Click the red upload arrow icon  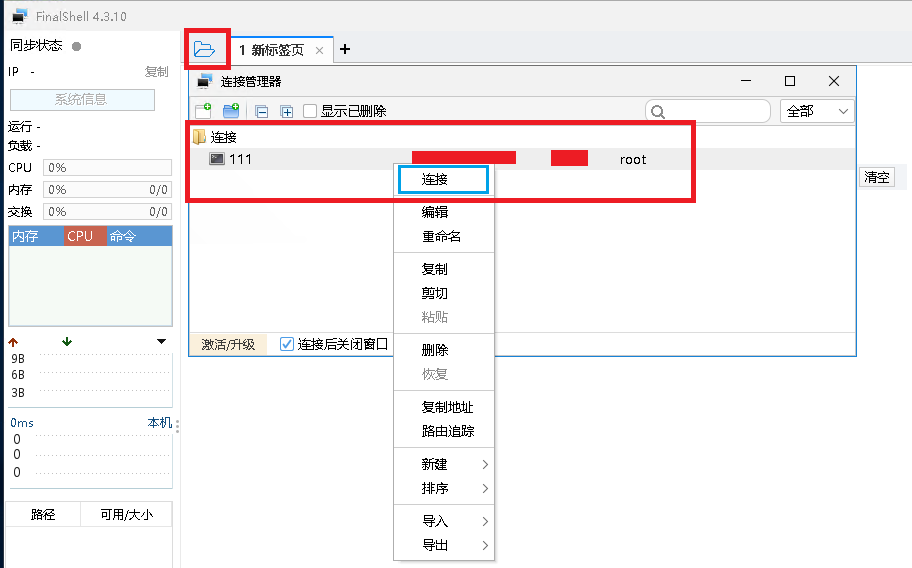14,342
